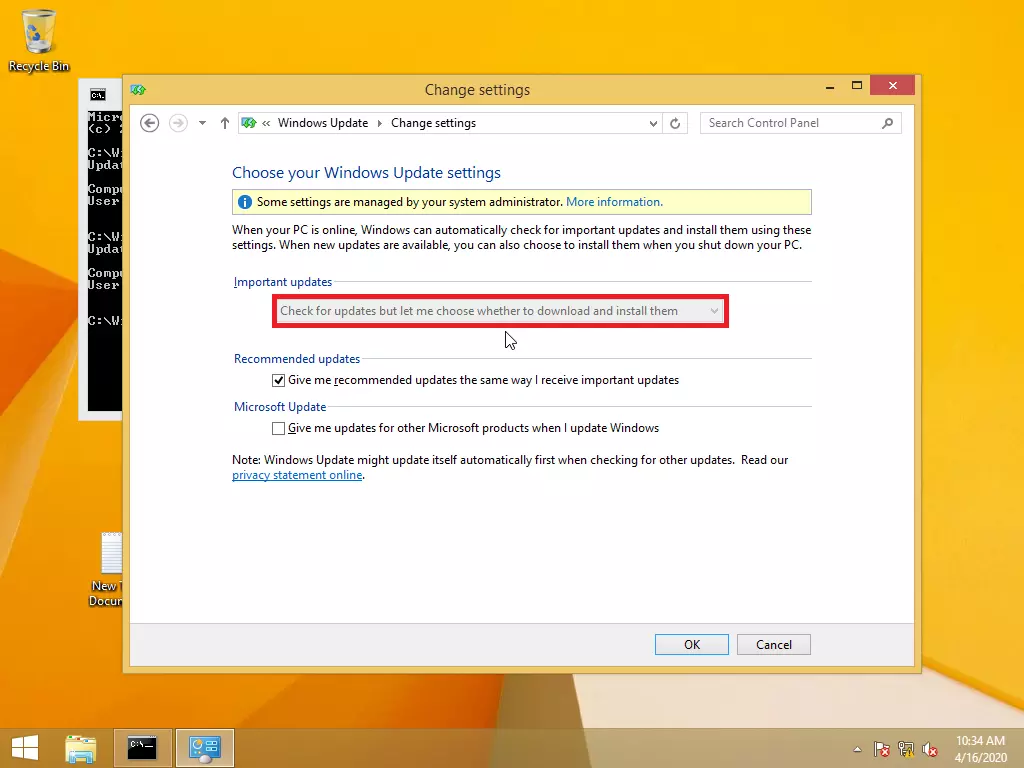Click the Microsoft Update section label
The height and width of the screenshot is (768, 1024).
click(x=280, y=407)
